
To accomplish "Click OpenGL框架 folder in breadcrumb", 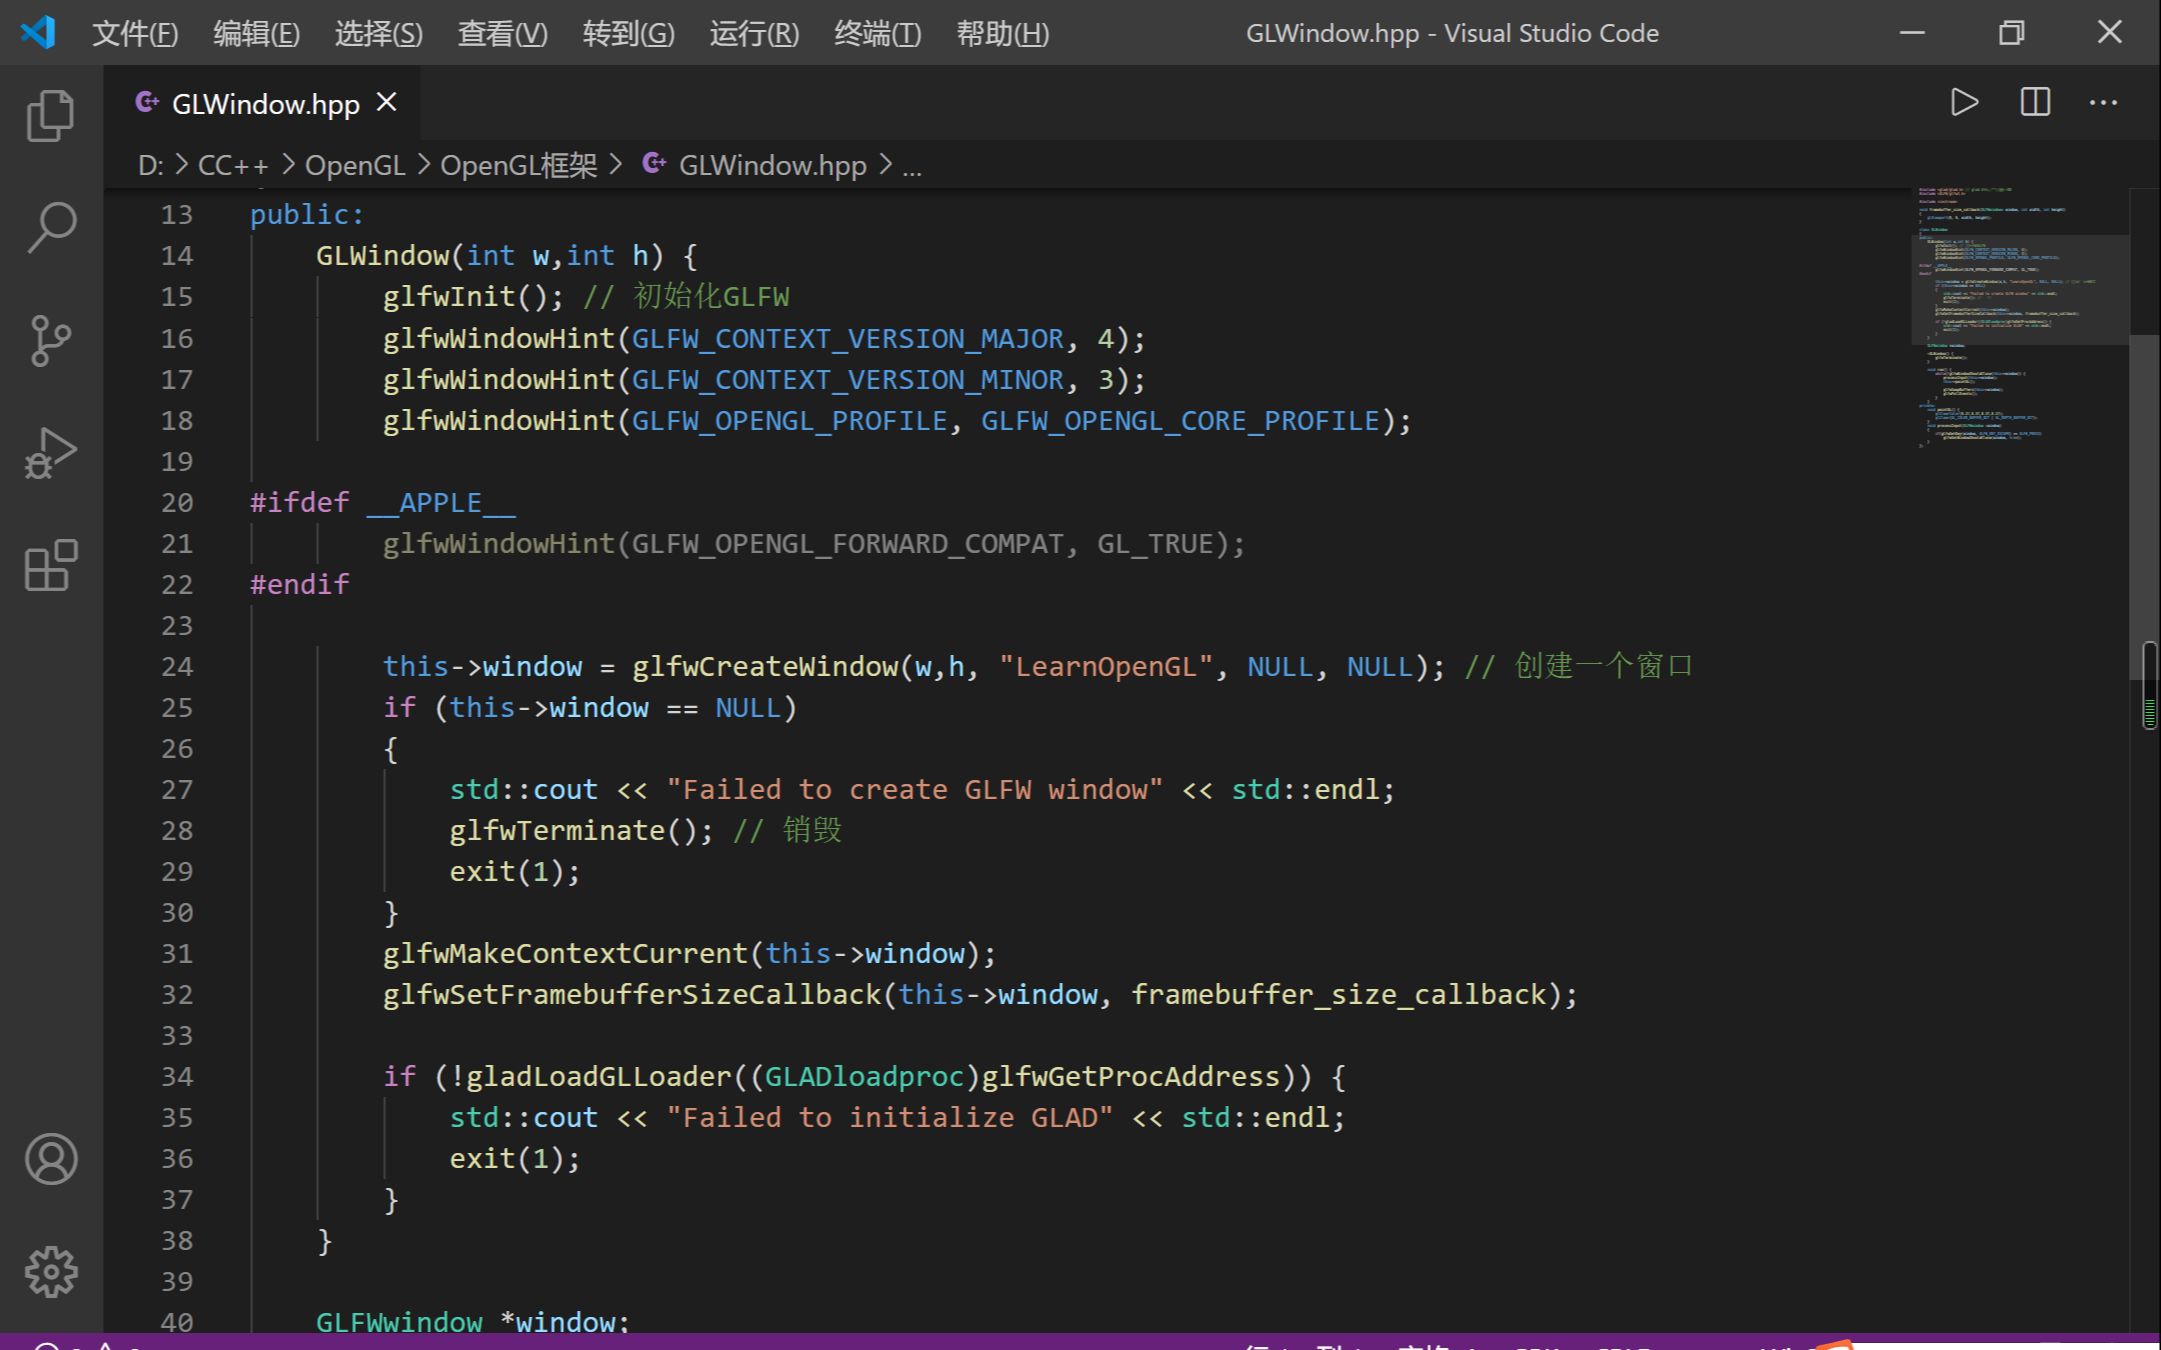I will coord(518,165).
